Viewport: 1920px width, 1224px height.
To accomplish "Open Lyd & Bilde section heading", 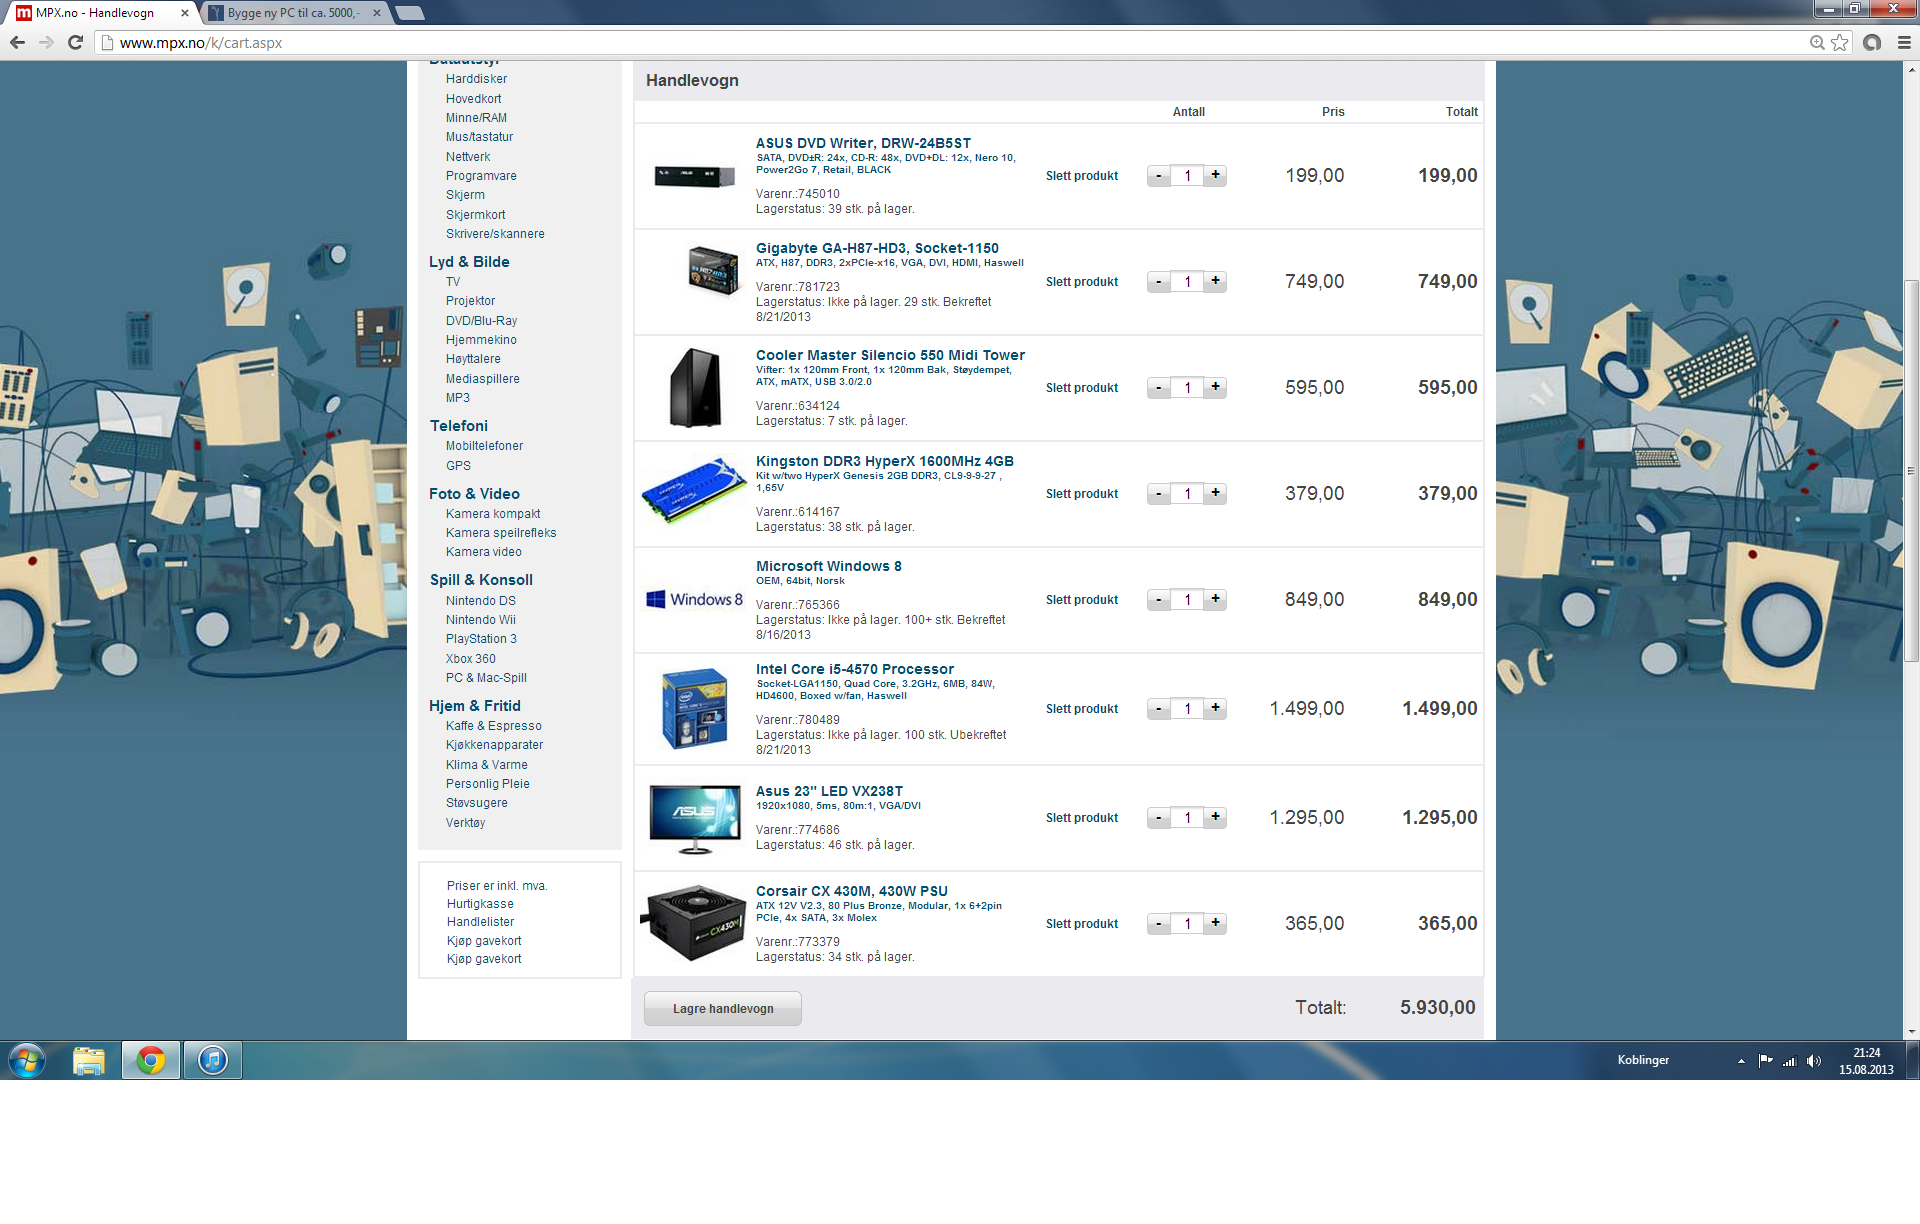I will point(469,262).
